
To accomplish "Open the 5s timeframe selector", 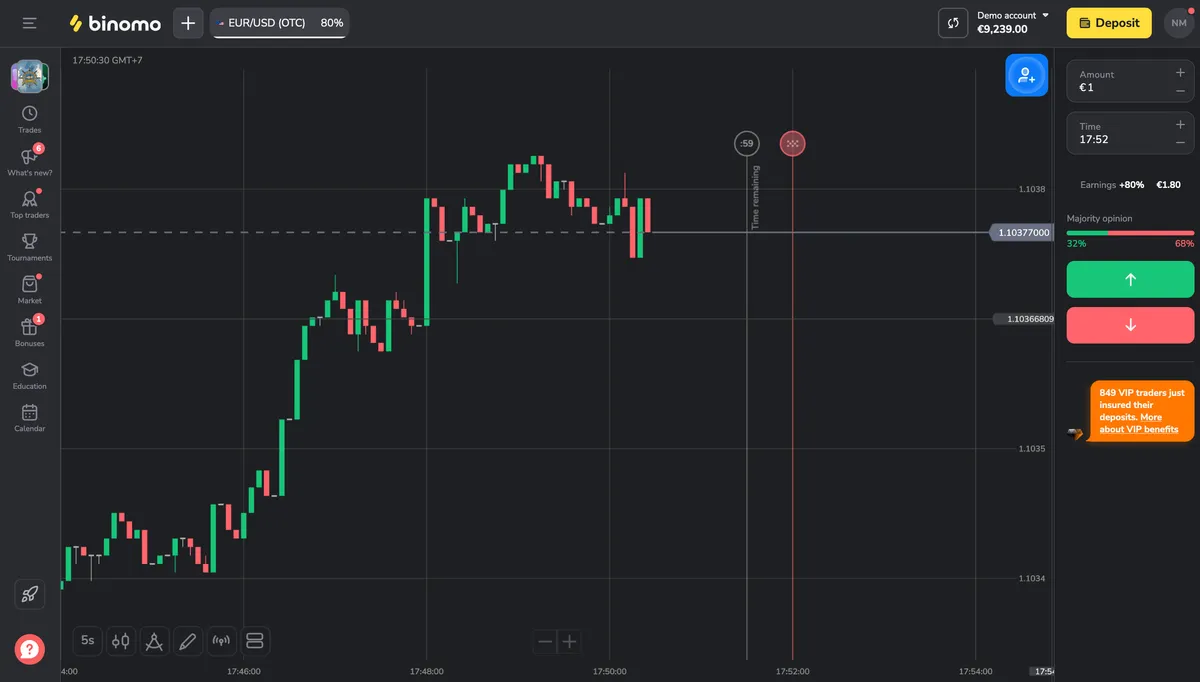I will point(88,640).
